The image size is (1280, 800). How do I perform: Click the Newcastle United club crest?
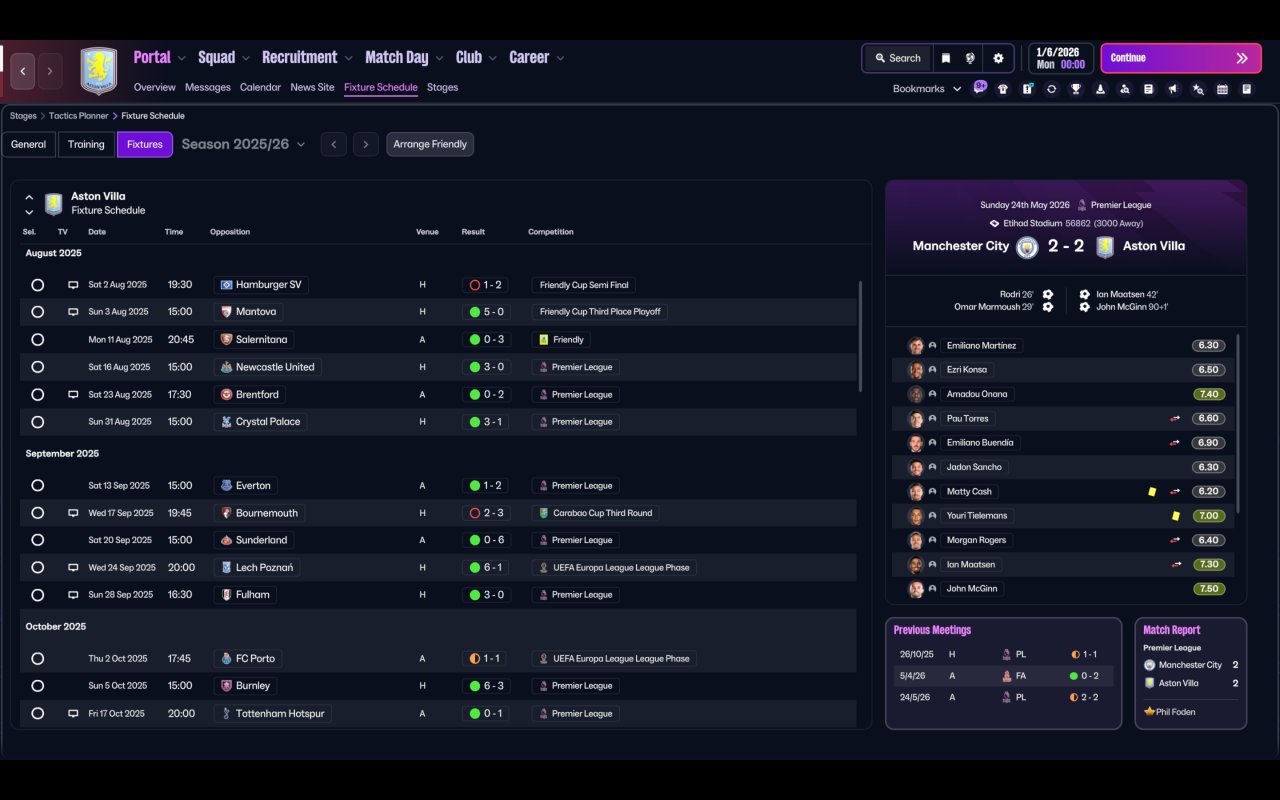point(226,367)
